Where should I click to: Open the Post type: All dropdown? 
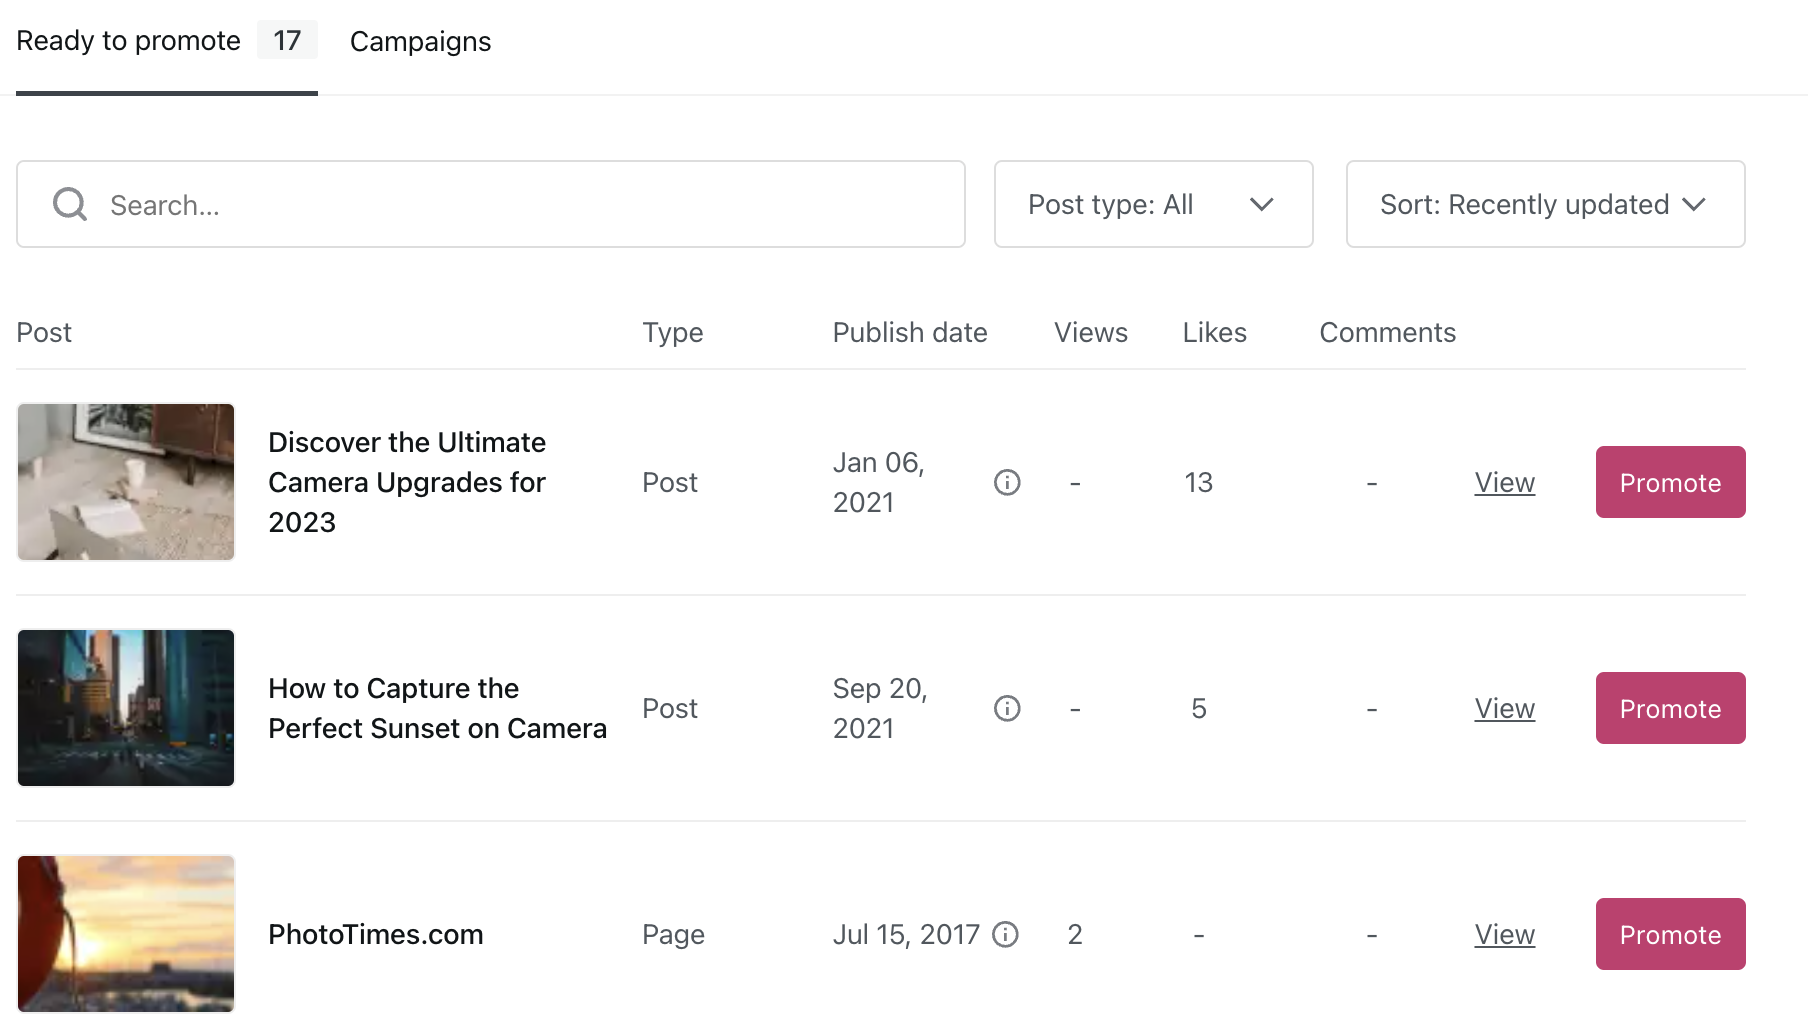1153,204
